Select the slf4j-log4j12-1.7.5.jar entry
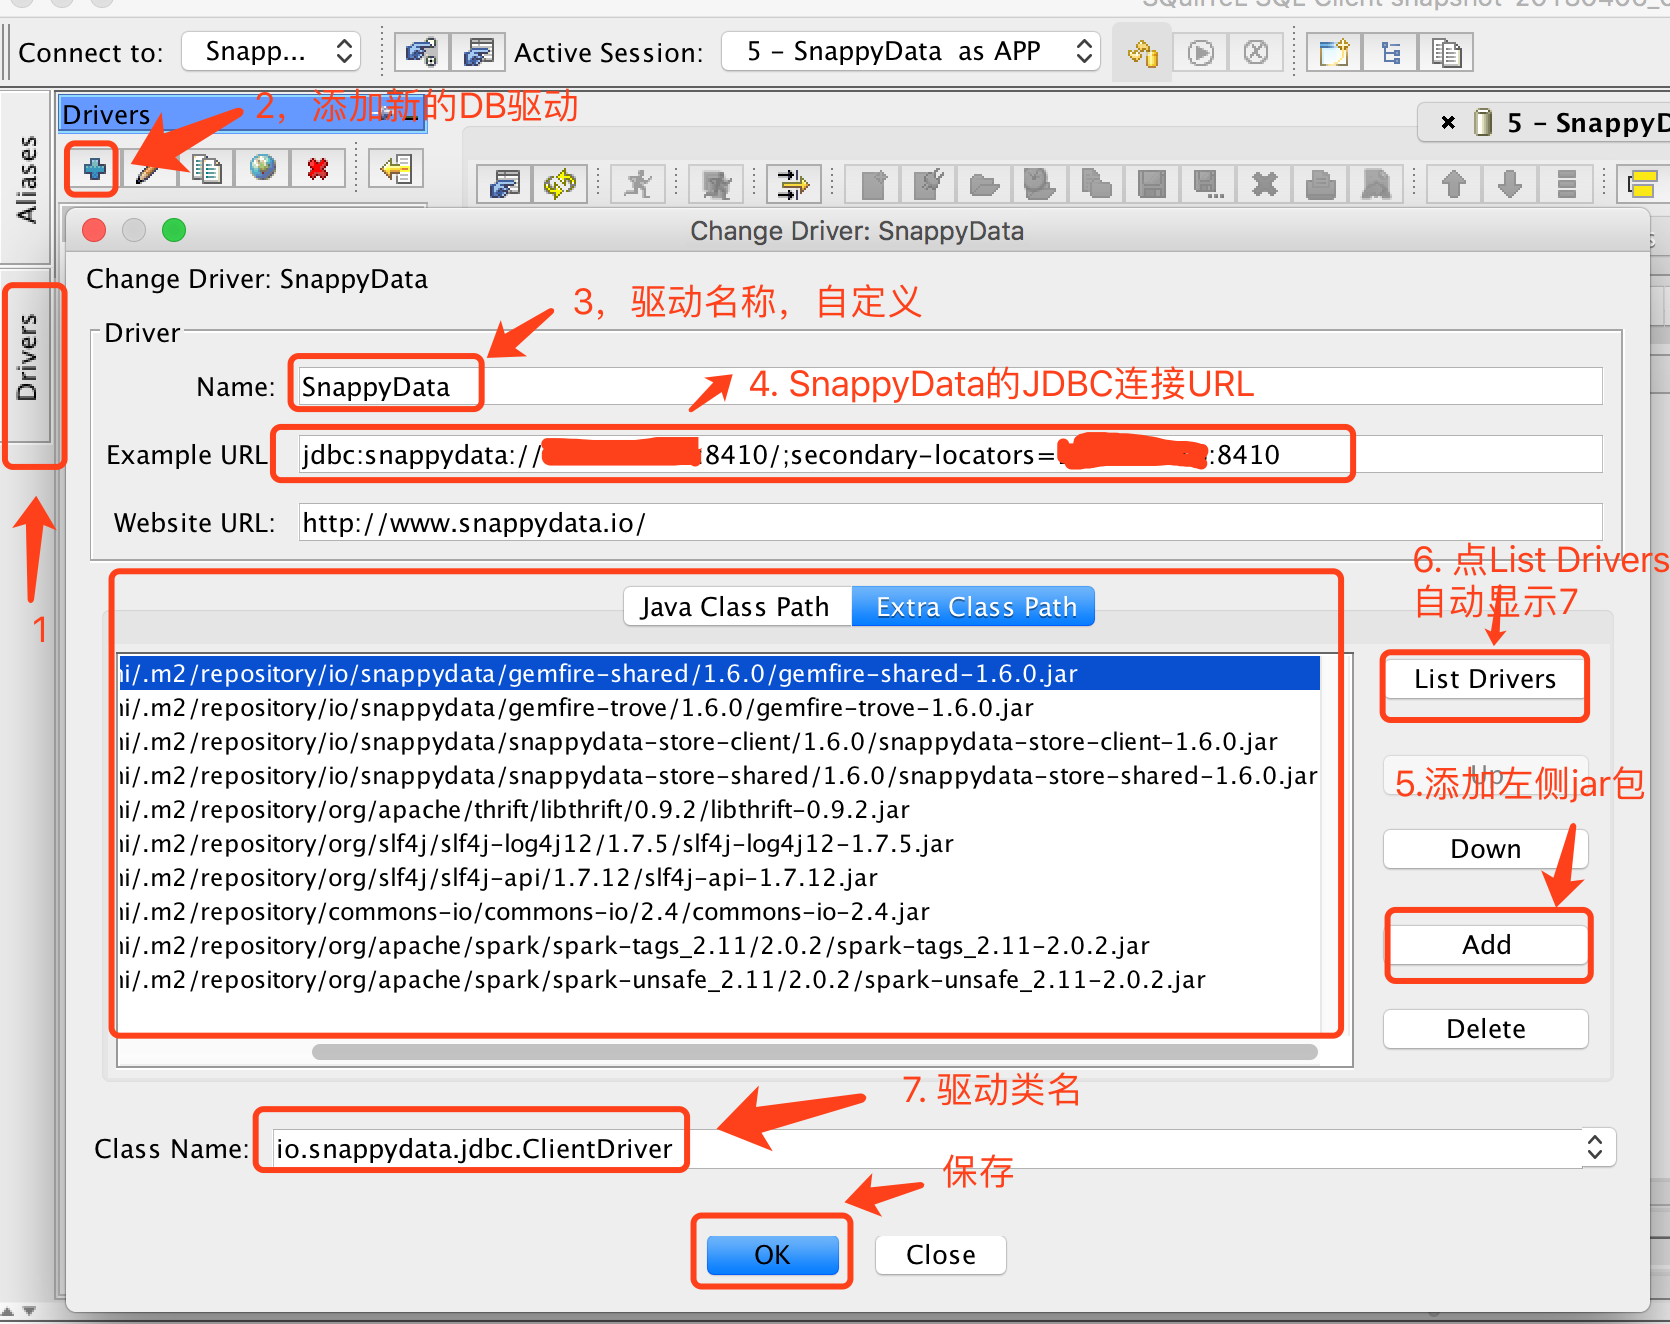 coord(719,843)
